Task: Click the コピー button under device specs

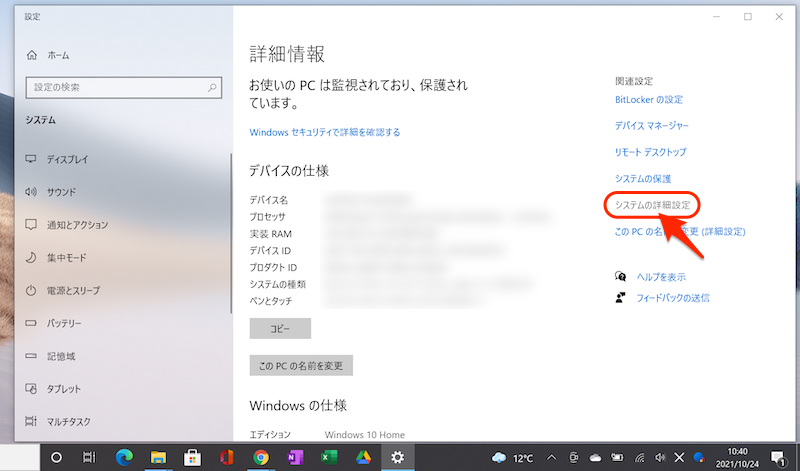Action: click(280, 329)
